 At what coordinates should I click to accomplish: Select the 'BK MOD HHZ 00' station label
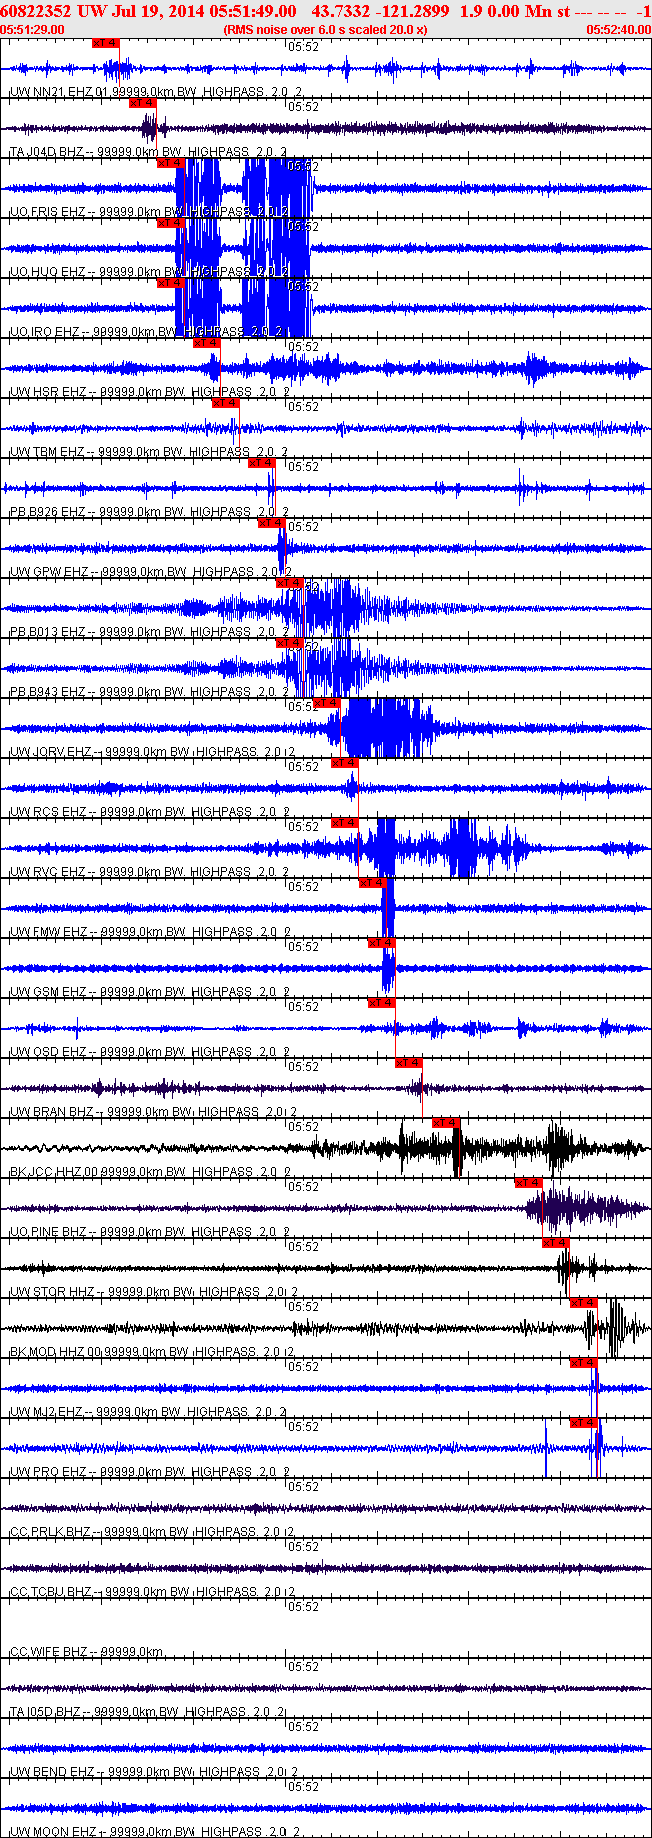pos(56,1352)
